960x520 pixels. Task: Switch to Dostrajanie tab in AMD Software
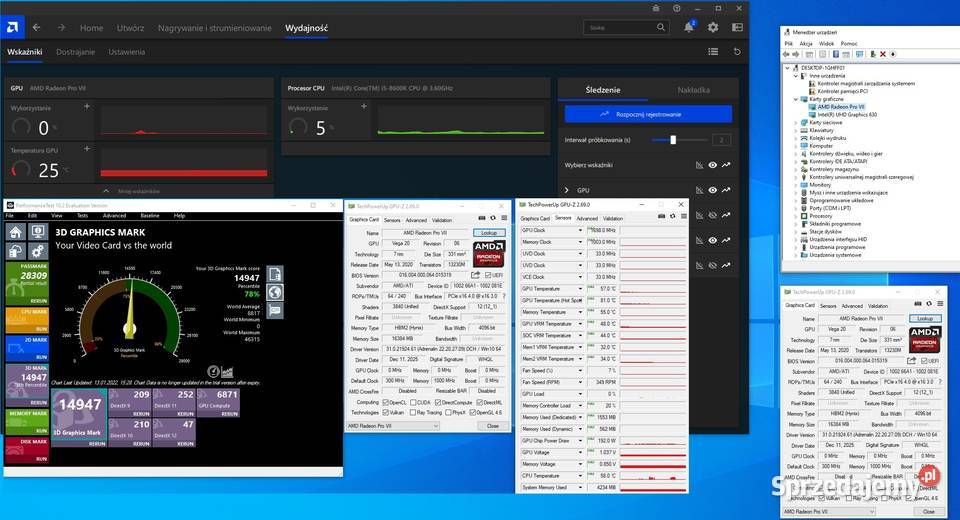click(75, 52)
